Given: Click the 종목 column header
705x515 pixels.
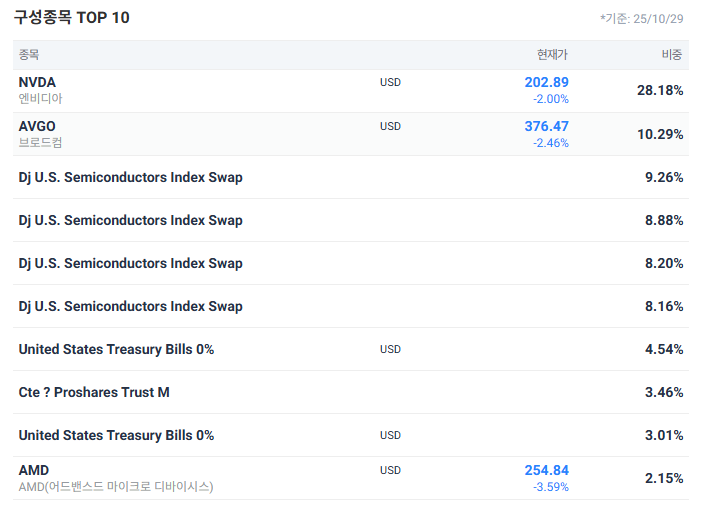Looking at the screenshot, I should tap(29, 55).
